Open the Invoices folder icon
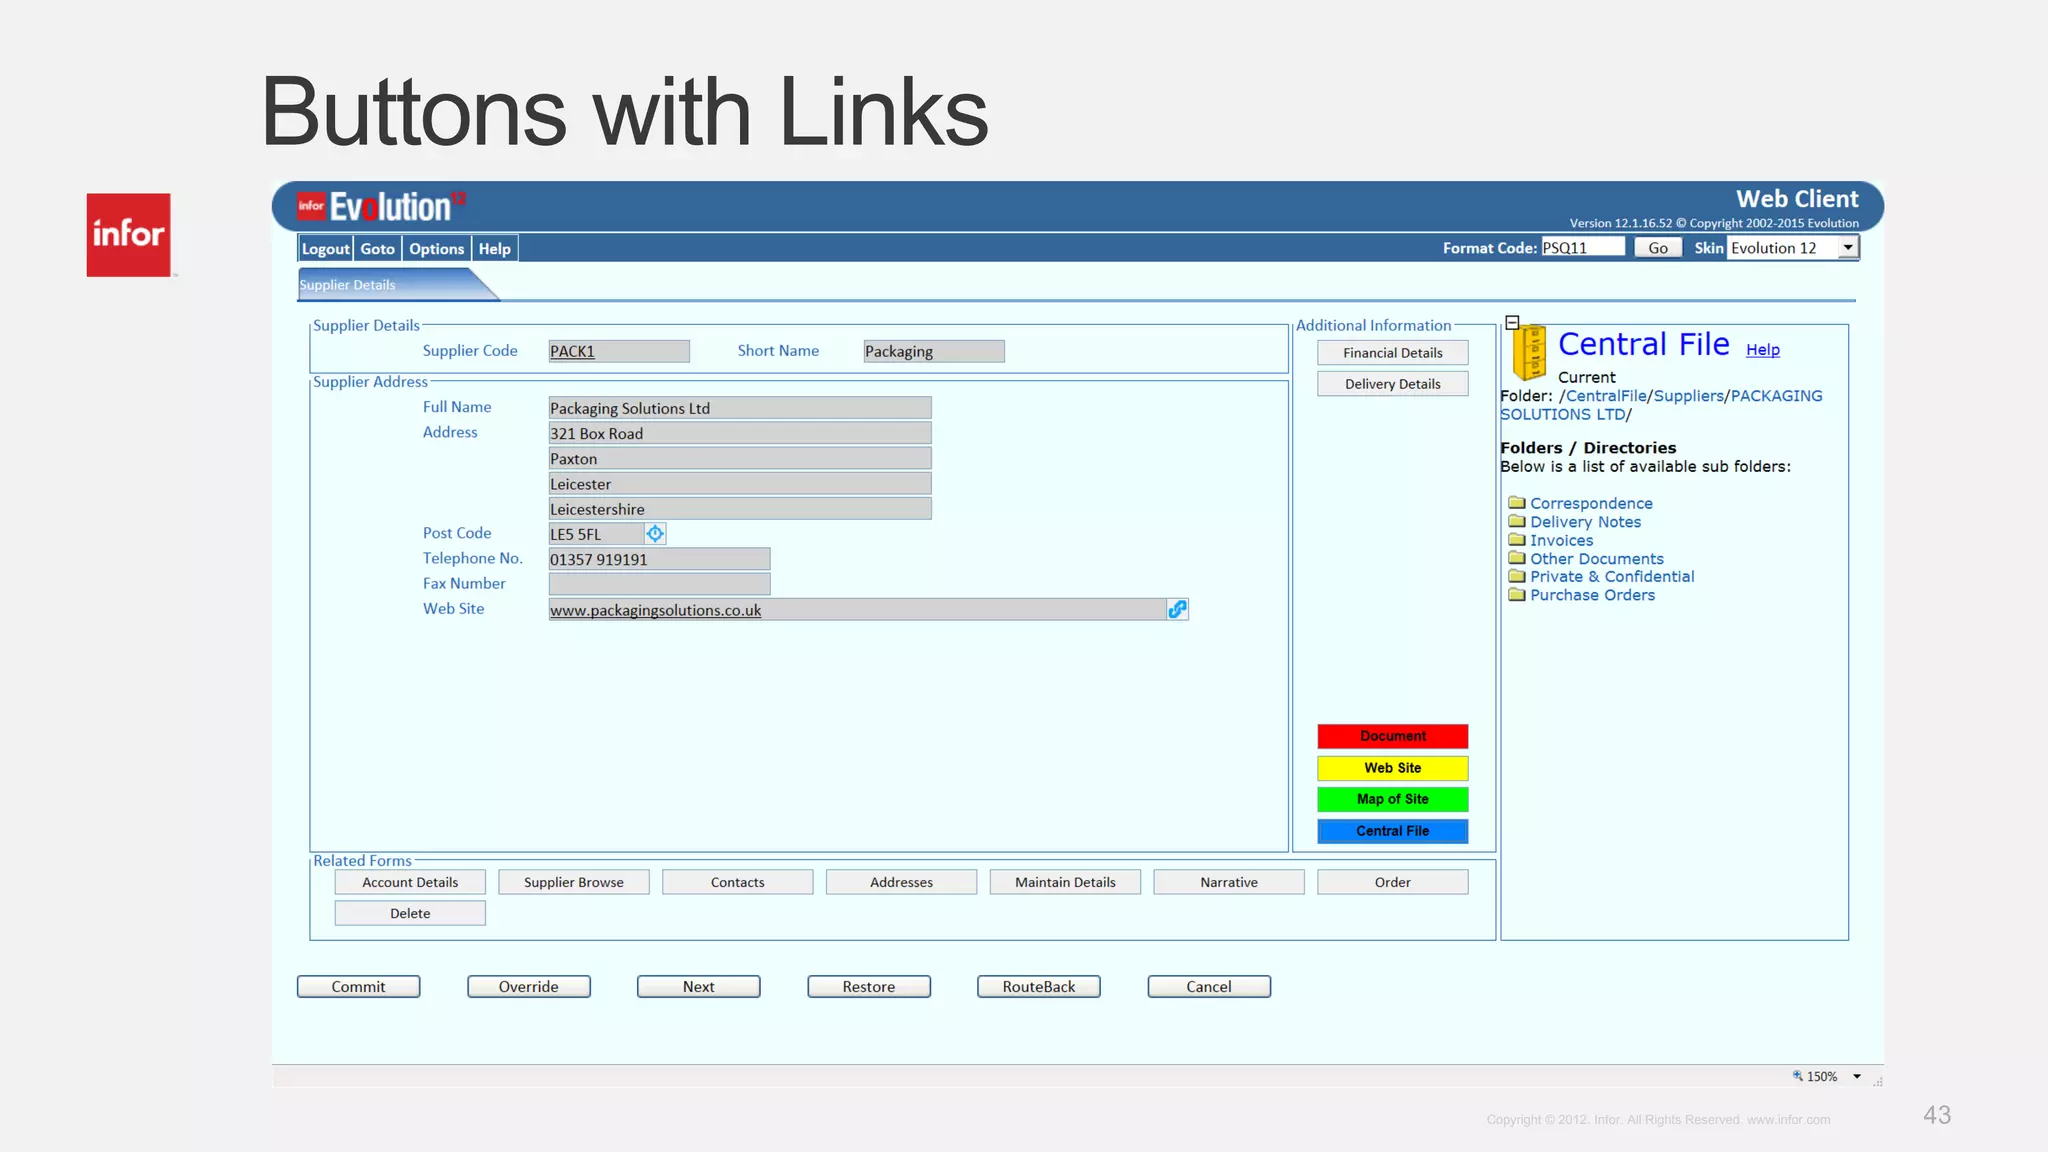This screenshot has height=1152, width=2048. tap(1517, 540)
